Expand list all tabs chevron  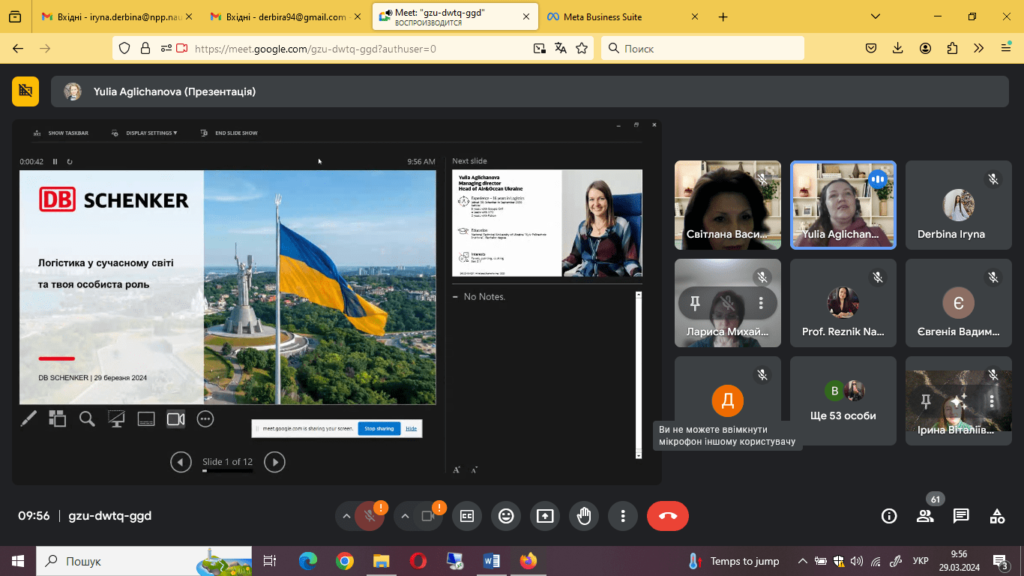pyautogui.click(x=876, y=17)
